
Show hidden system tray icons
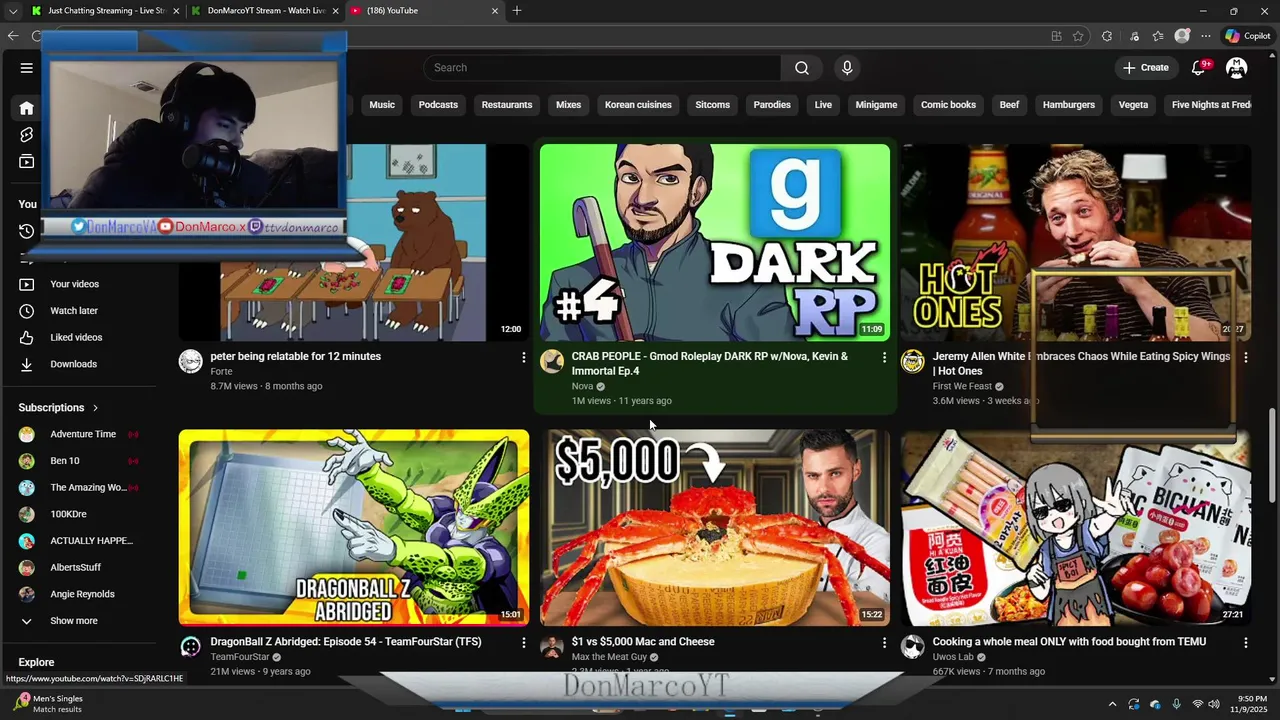tap(1112, 704)
